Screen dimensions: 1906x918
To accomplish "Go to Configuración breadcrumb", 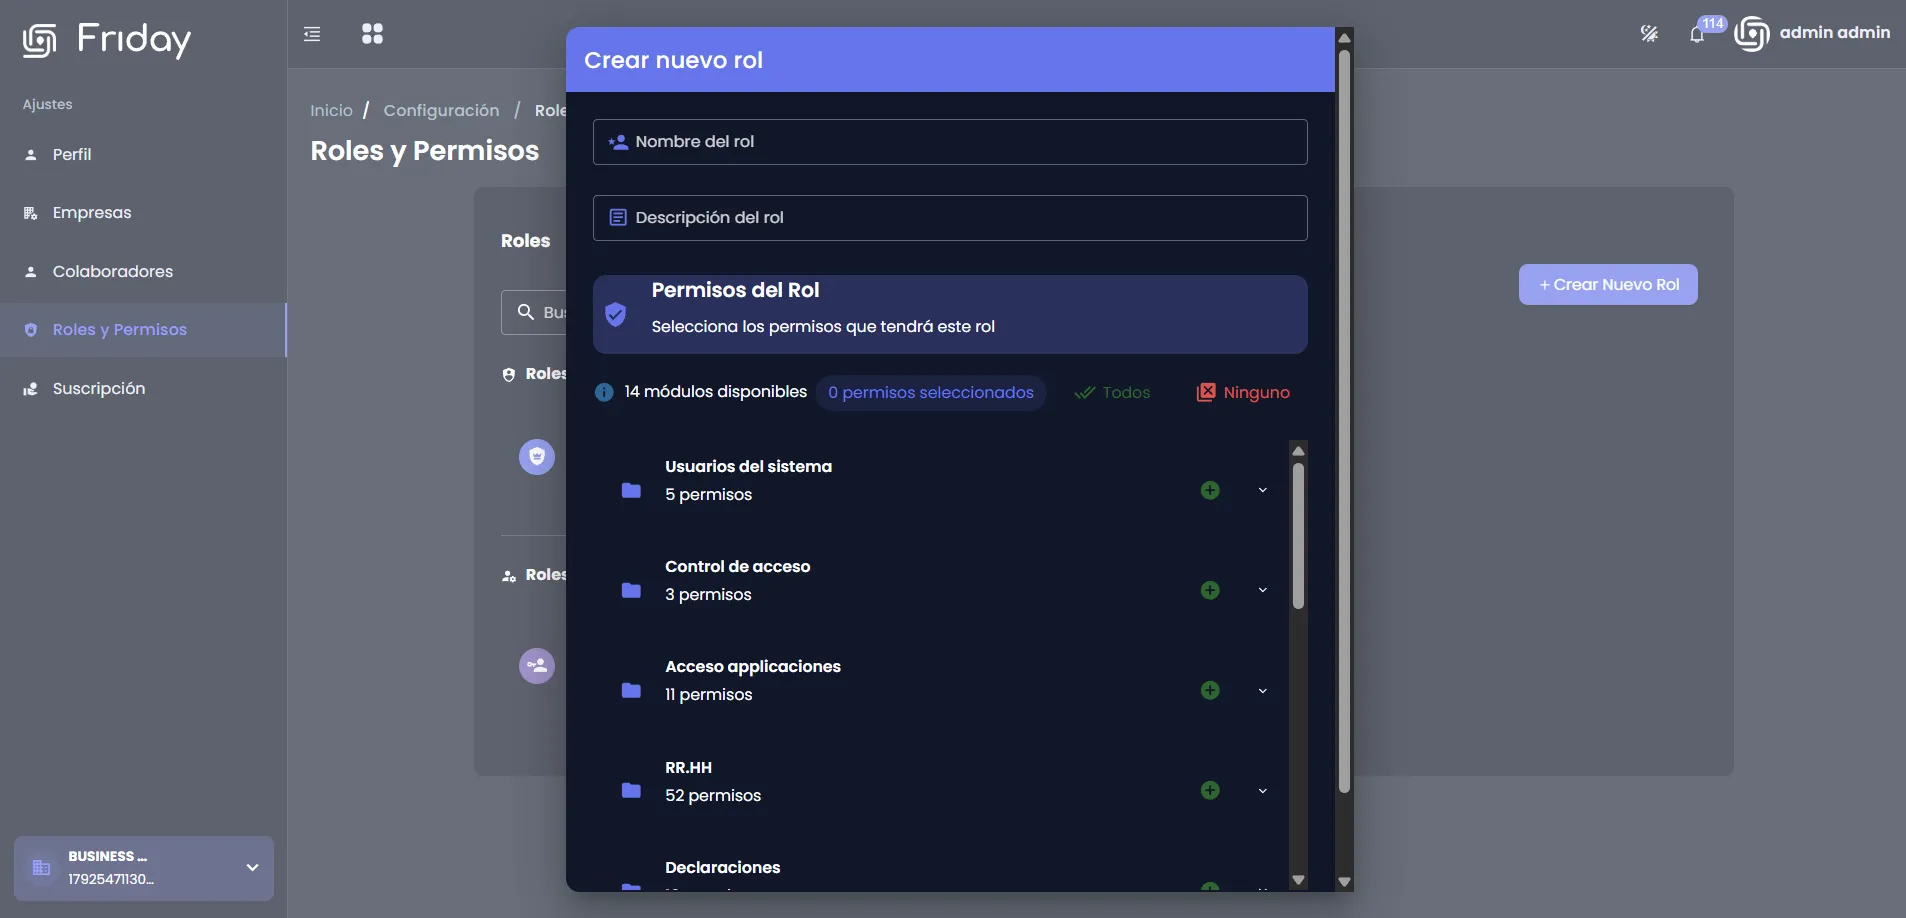I will coord(441,110).
